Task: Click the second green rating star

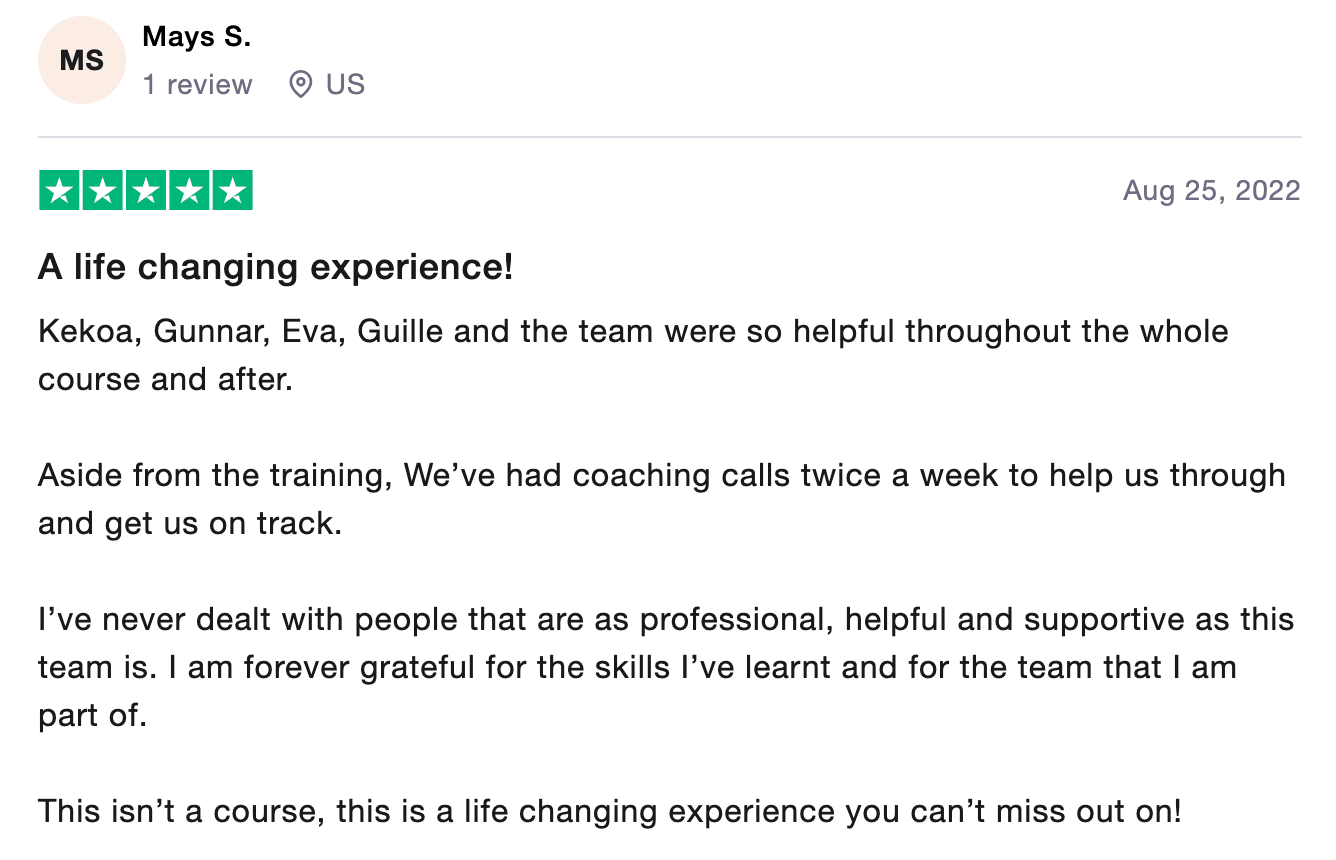Action: click(x=102, y=191)
